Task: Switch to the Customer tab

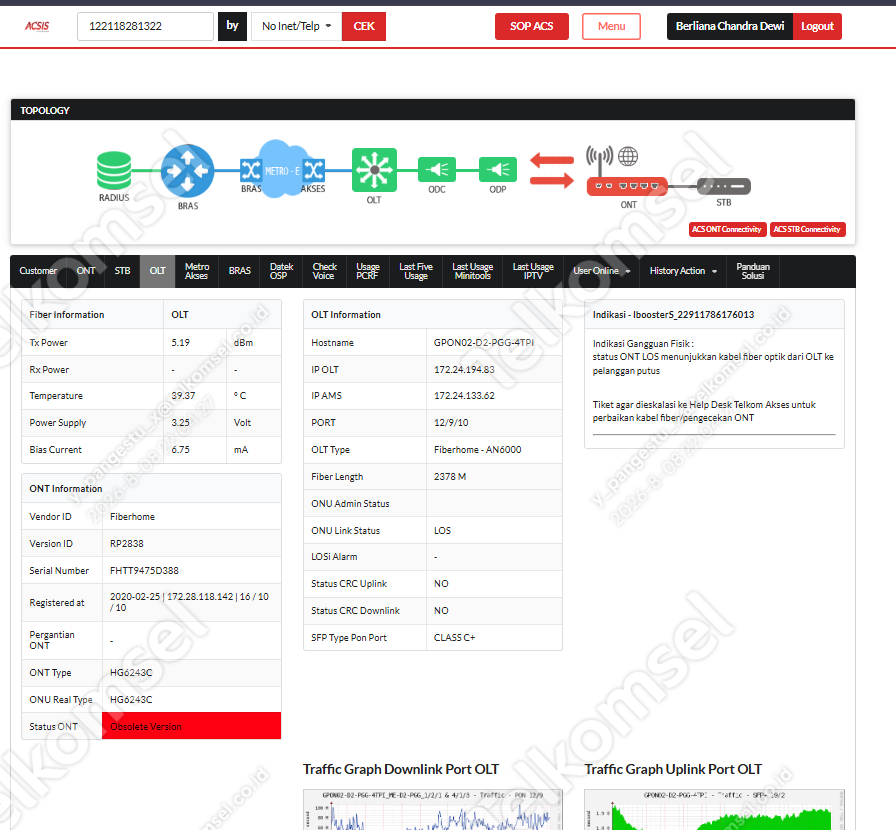Action: tap(38, 271)
